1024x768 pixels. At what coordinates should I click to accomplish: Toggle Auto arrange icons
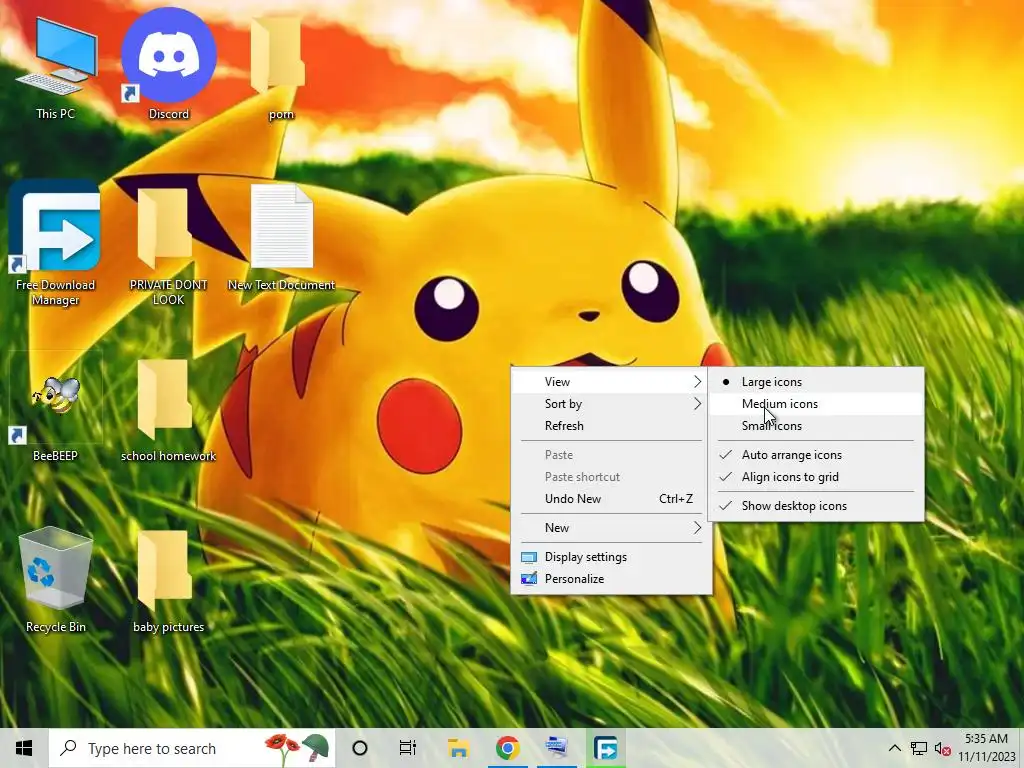(x=816, y=455)
